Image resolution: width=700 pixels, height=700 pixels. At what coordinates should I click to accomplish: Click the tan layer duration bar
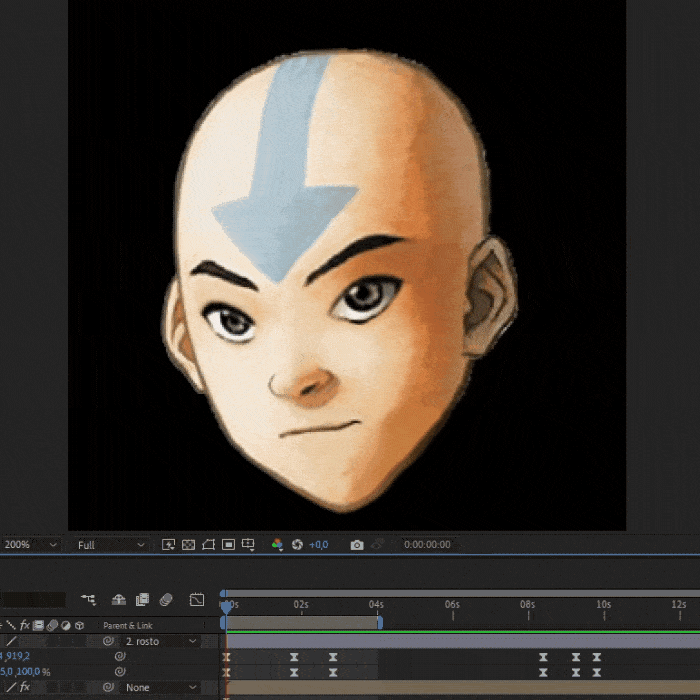pyautogui.click(x=463, y=688)
